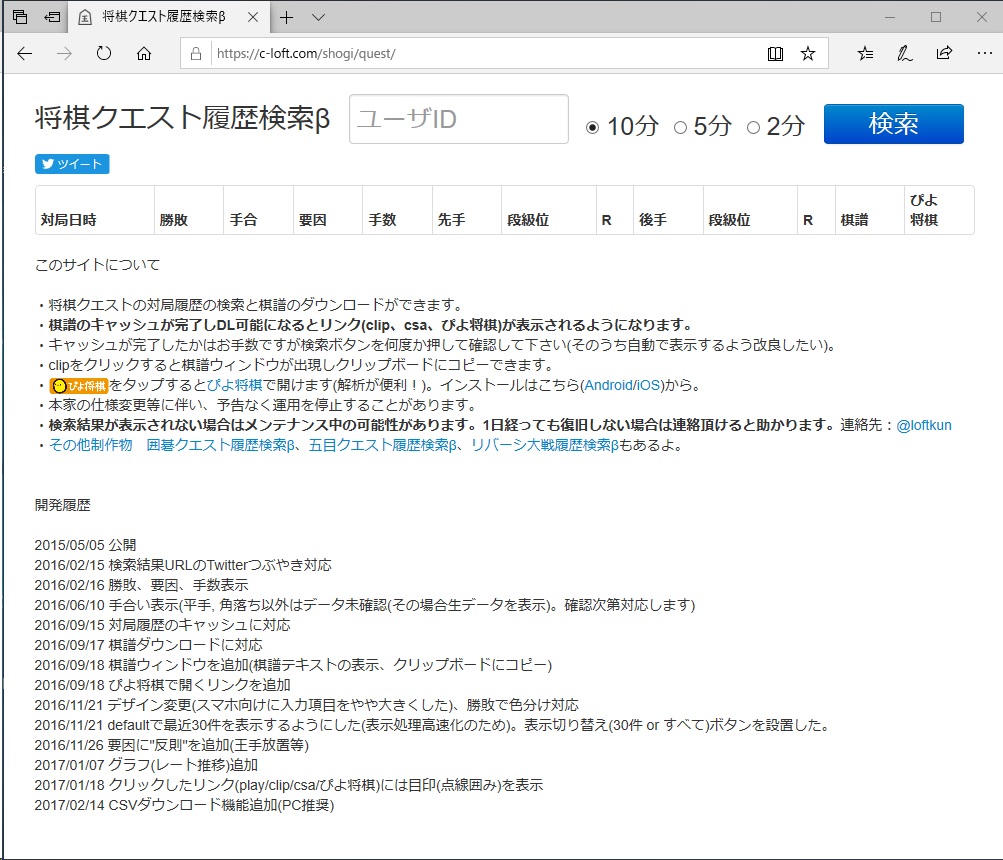
Task: Select the 2分 radio button
Action: click(754, 127)
